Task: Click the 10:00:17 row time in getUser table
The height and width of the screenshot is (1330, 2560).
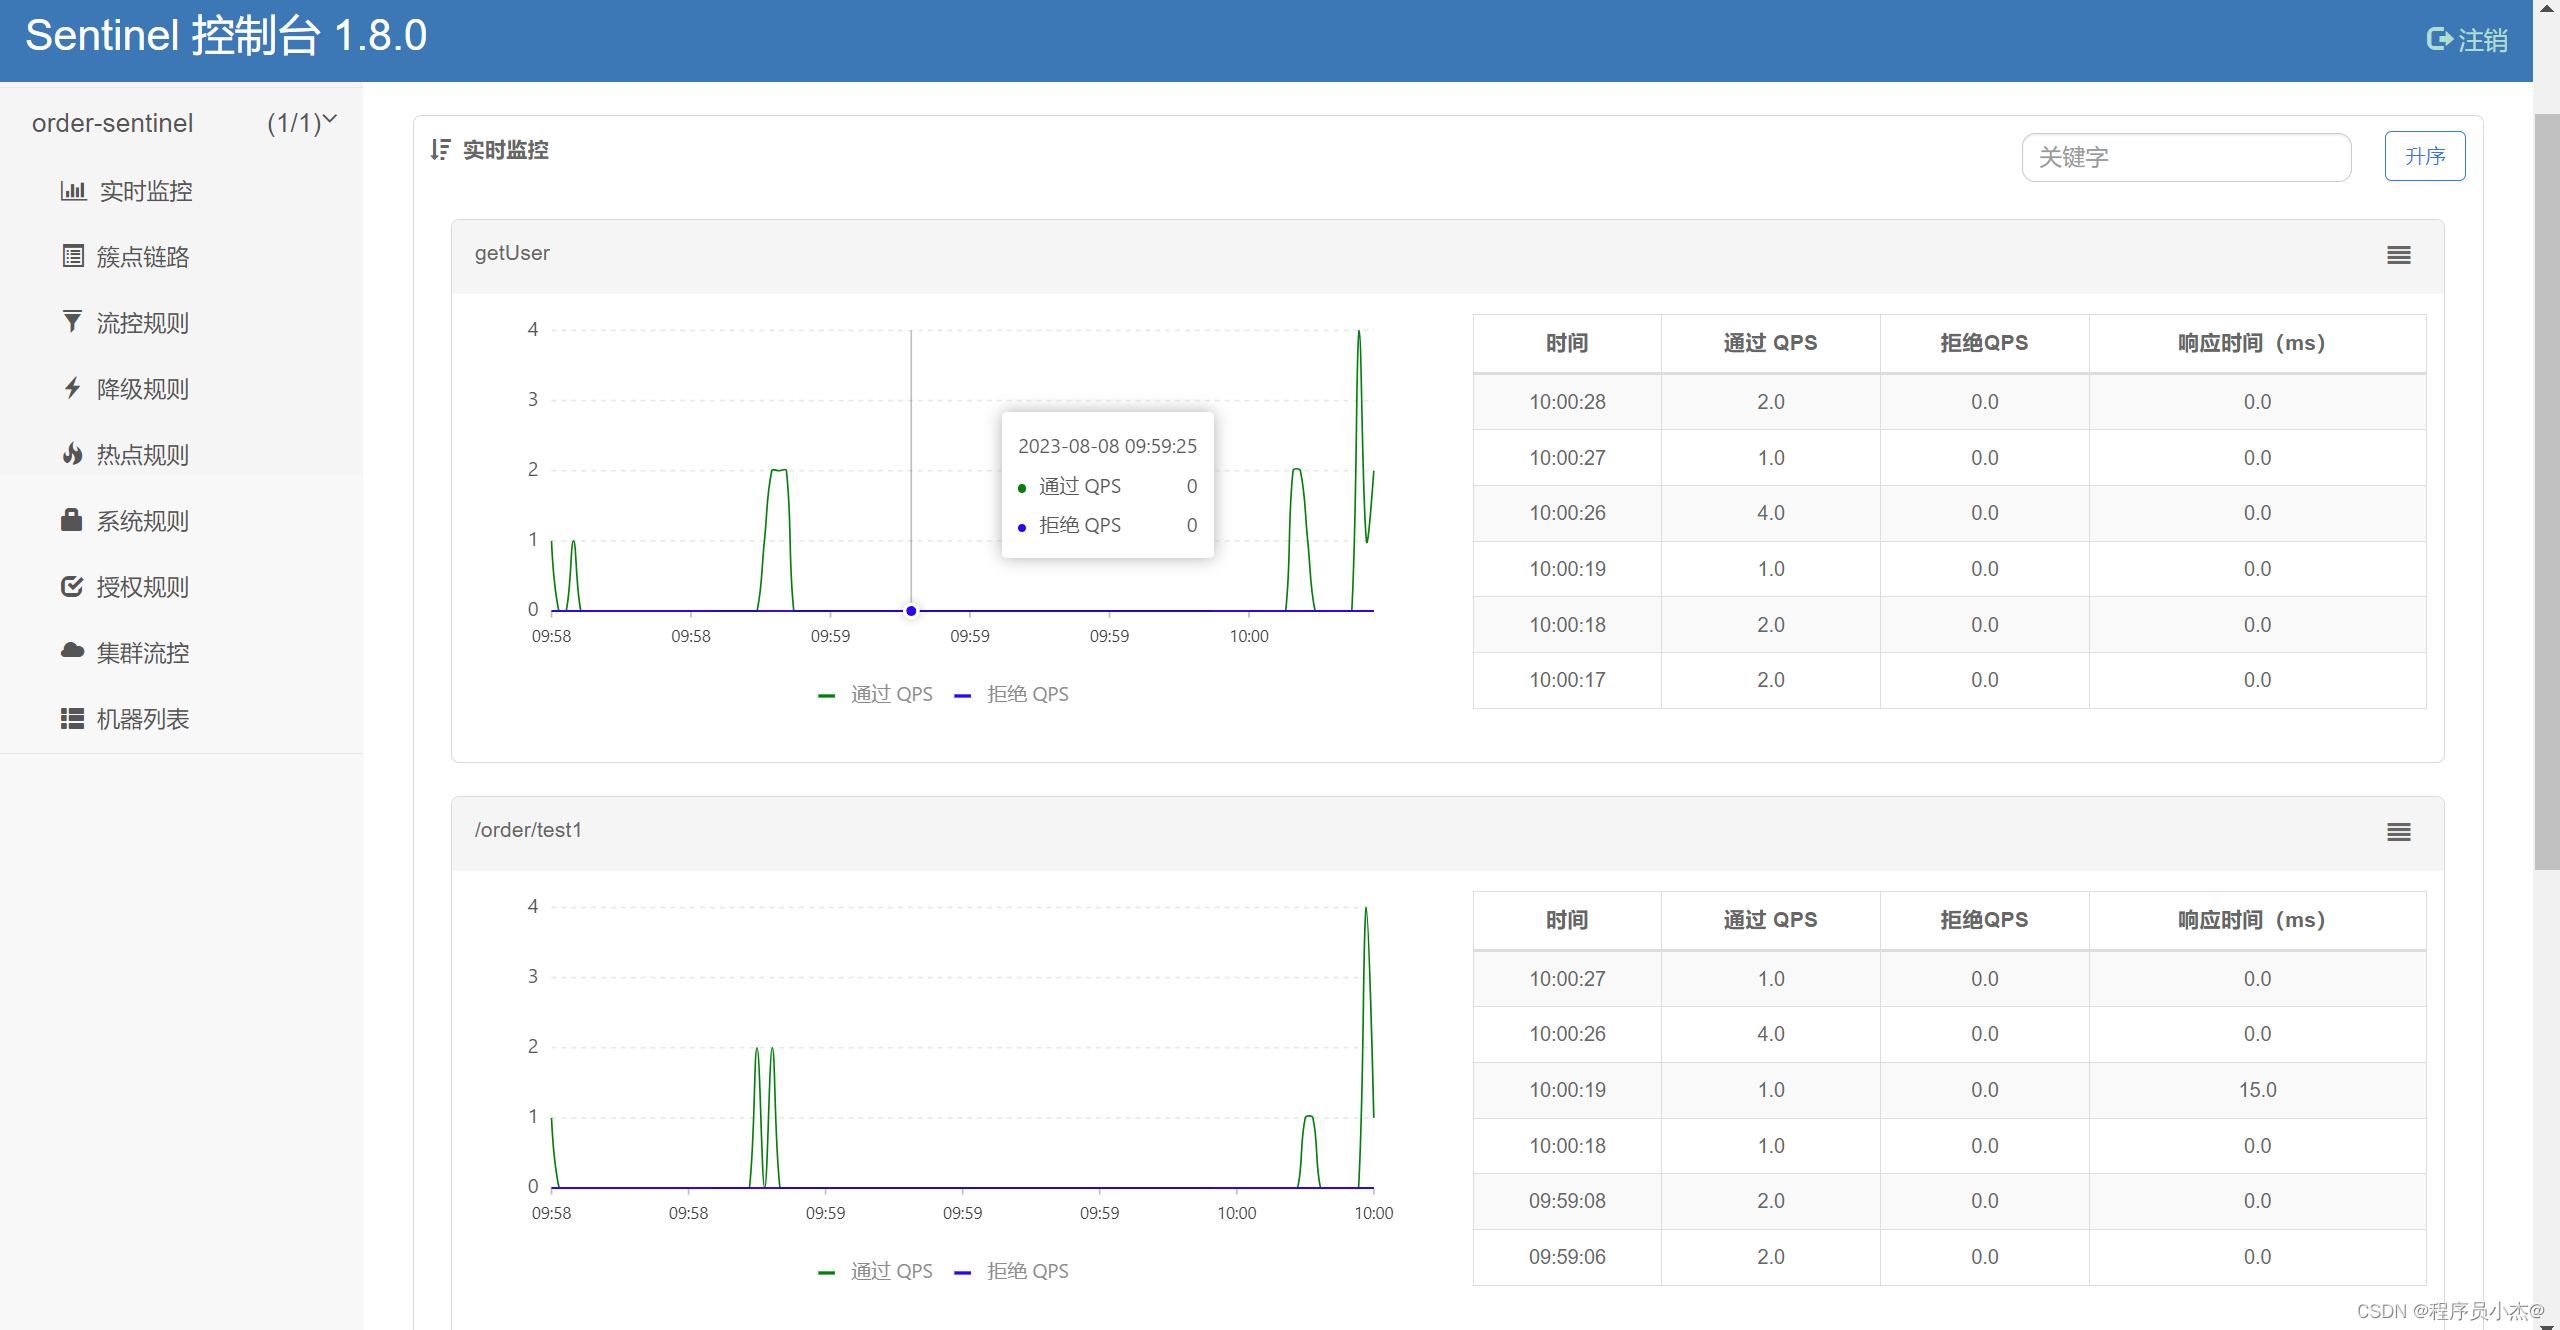Action: click(1567, 680)
